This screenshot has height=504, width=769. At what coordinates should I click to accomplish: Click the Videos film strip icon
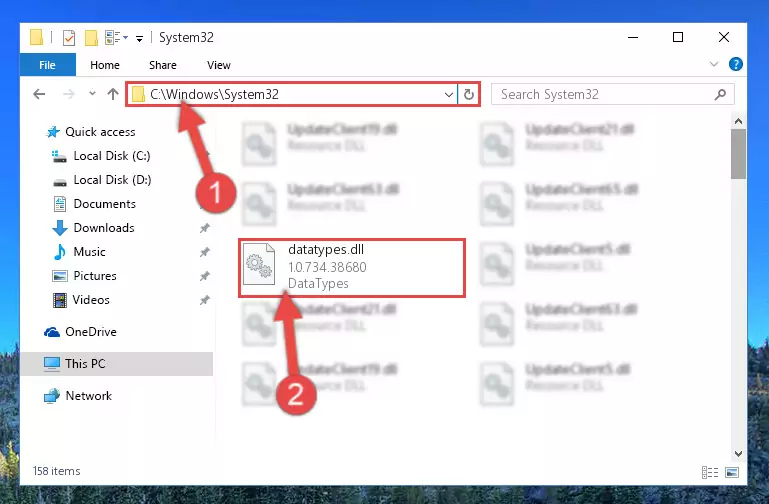point(59,300)
